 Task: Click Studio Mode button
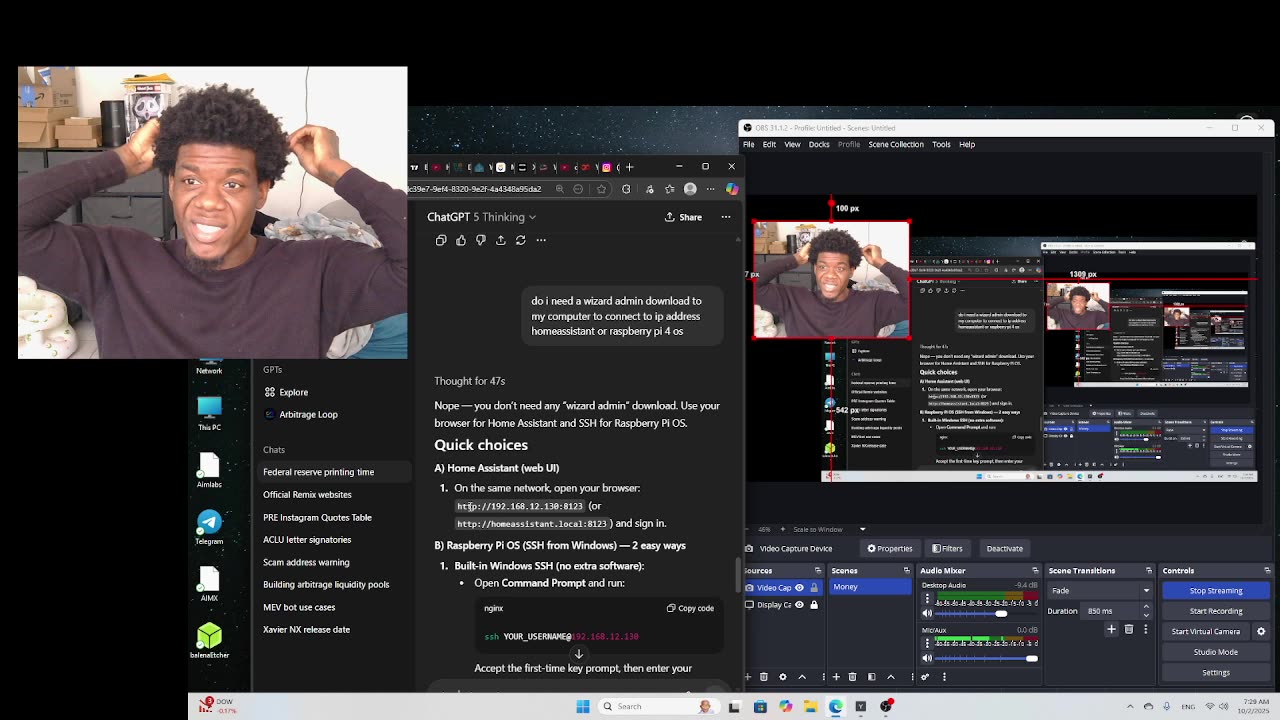1216,652
